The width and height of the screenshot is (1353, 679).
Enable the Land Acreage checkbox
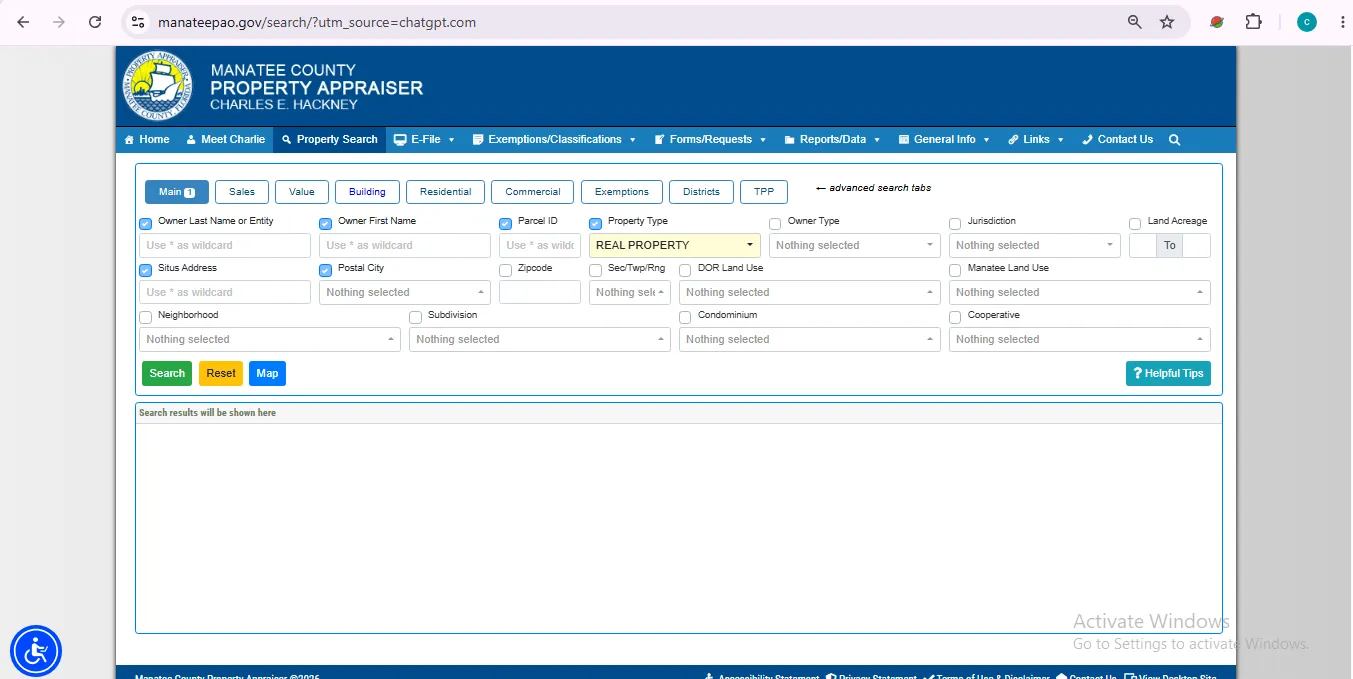tap(1136, 224)
